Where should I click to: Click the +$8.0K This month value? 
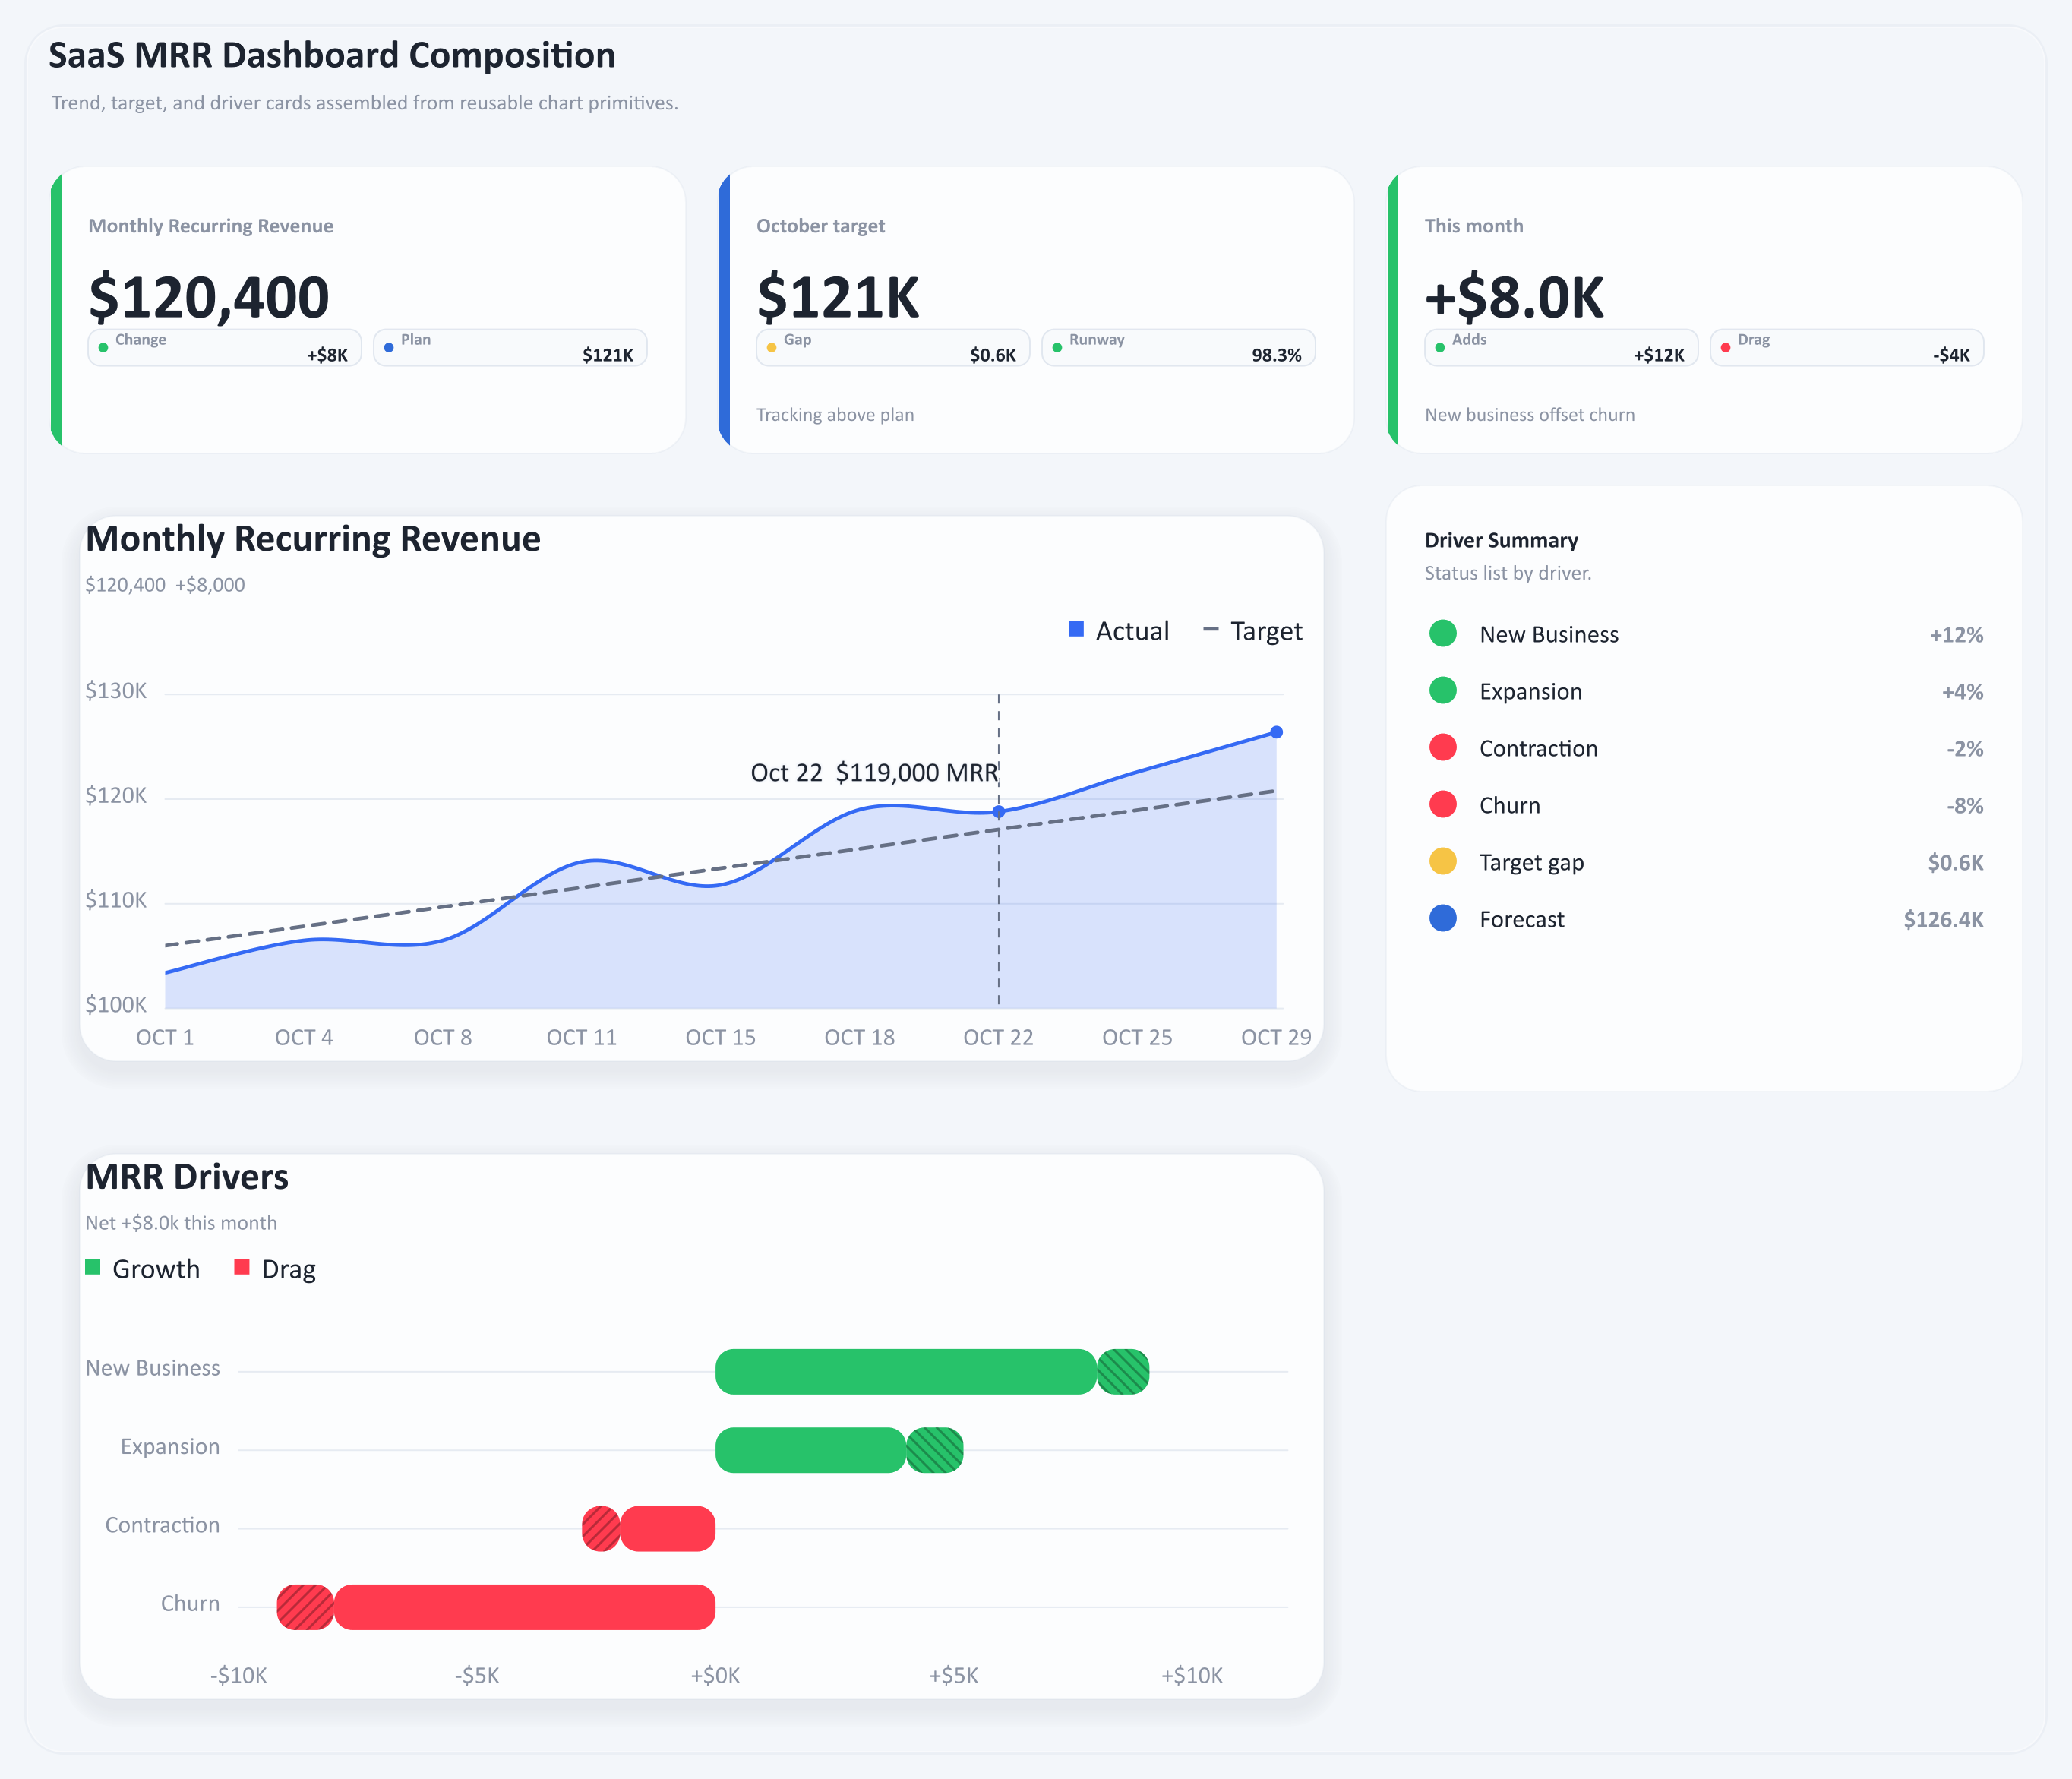click(x=1514, y=297)
